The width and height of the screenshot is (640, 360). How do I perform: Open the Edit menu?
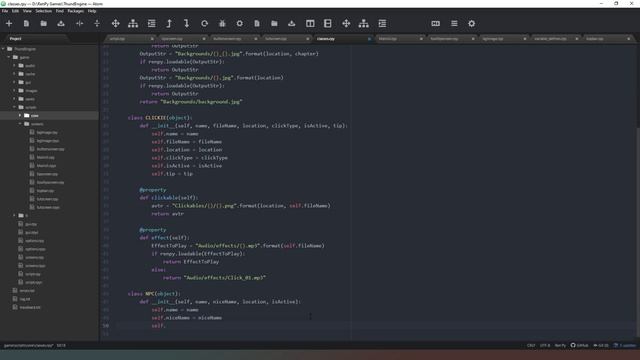[16, 11]
